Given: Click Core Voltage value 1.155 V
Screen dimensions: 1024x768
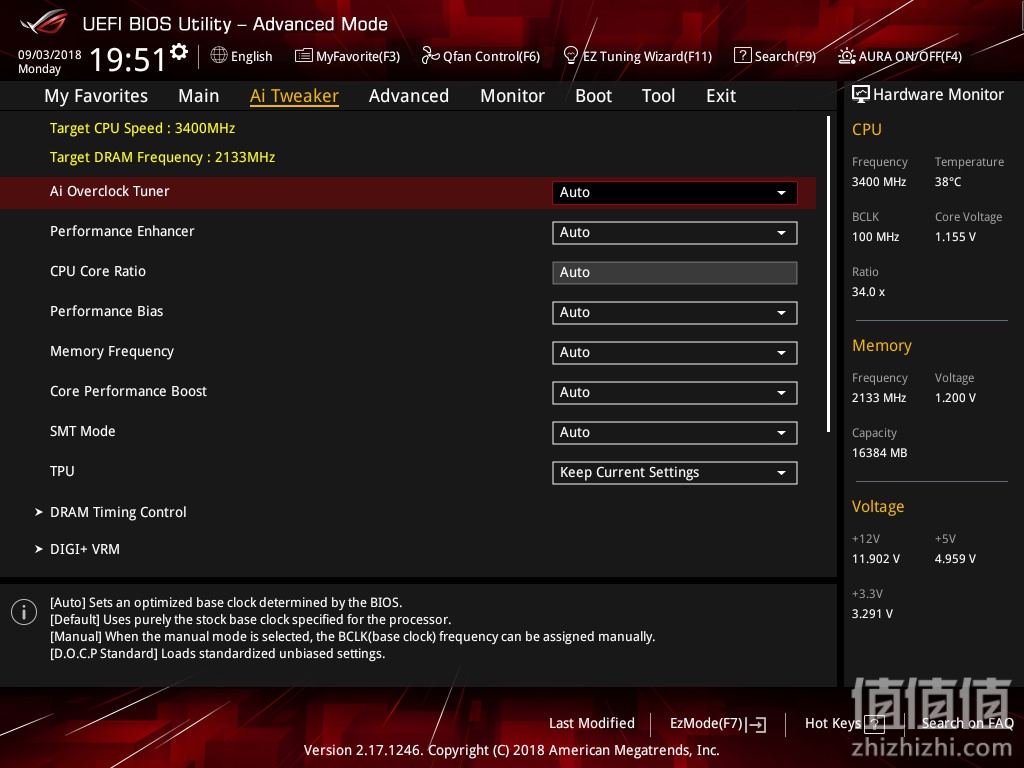Looking at the screenshot, I should (x=955, y=236).
